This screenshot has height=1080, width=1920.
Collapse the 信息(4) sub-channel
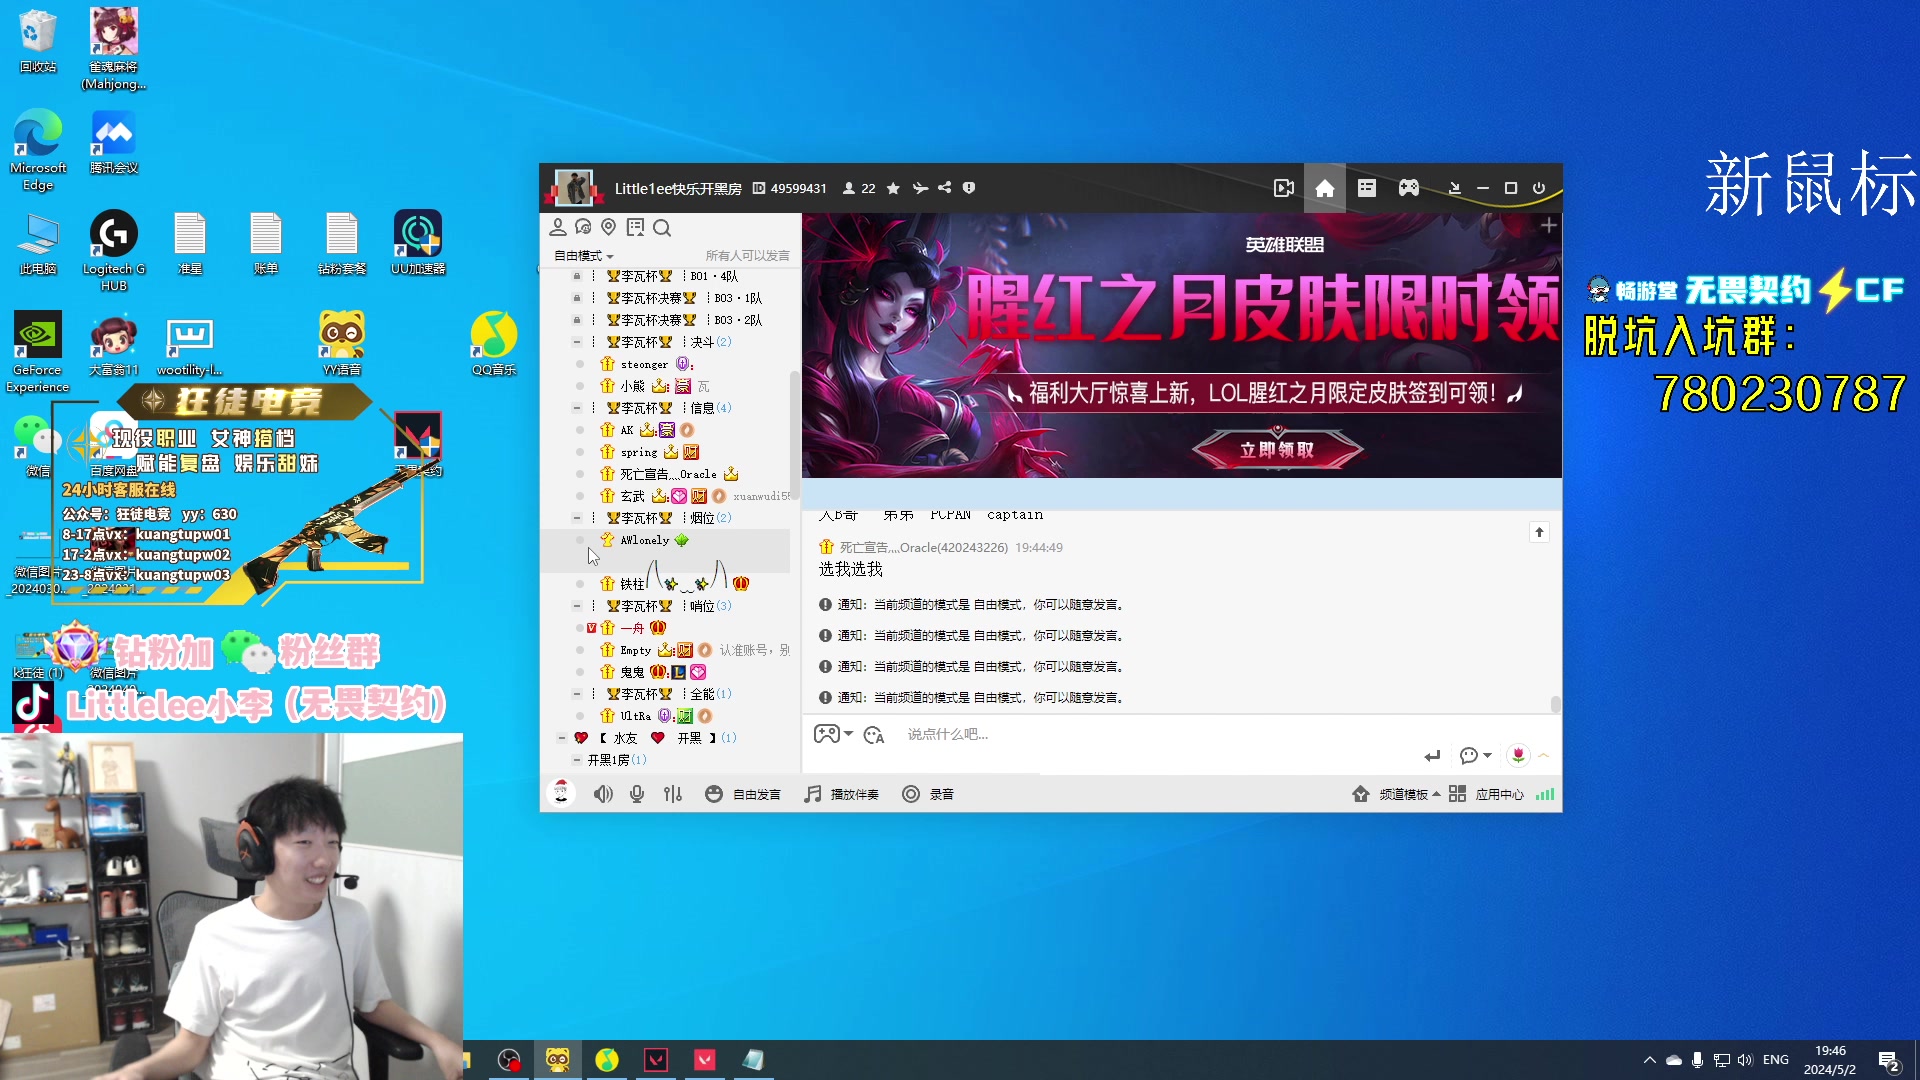point(577,408)
